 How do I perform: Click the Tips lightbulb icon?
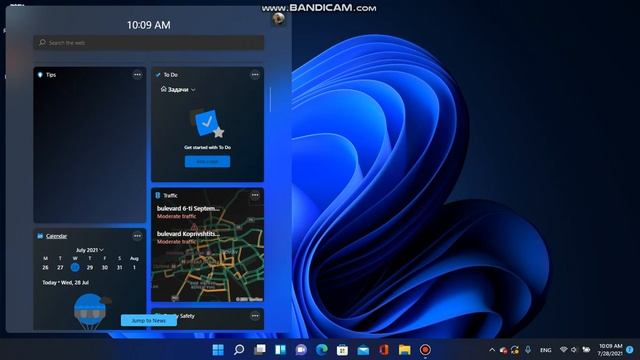(x=40, y=75)
